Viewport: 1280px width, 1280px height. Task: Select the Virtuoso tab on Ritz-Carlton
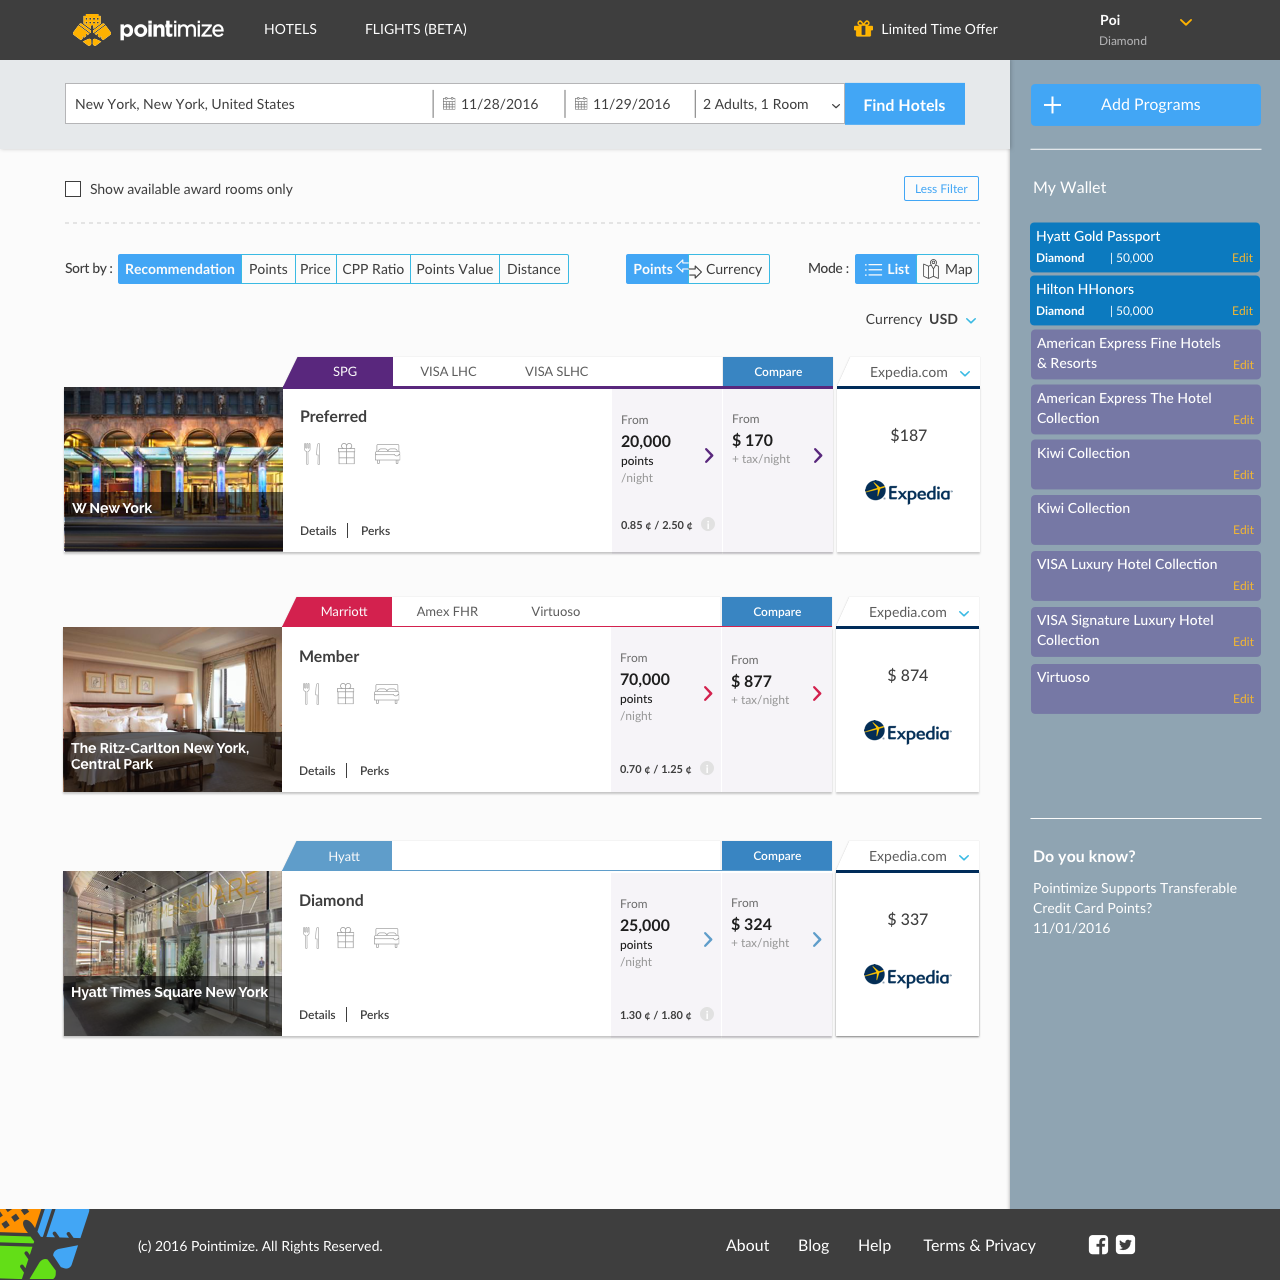click(556, 611)
